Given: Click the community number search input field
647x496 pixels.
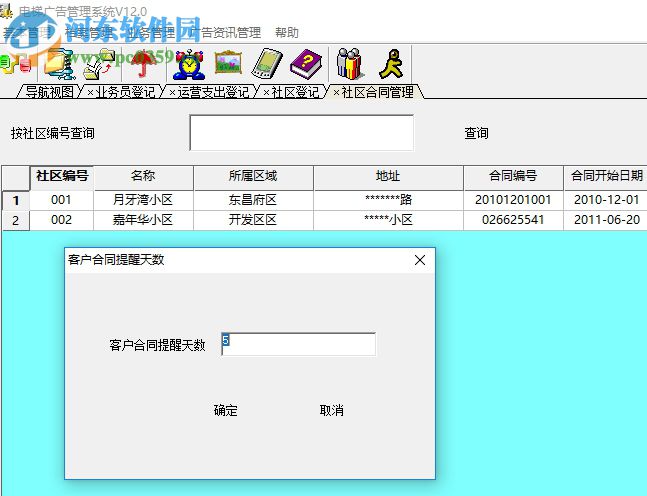Looking at the screenshot, I should click(x=302, y=133).
